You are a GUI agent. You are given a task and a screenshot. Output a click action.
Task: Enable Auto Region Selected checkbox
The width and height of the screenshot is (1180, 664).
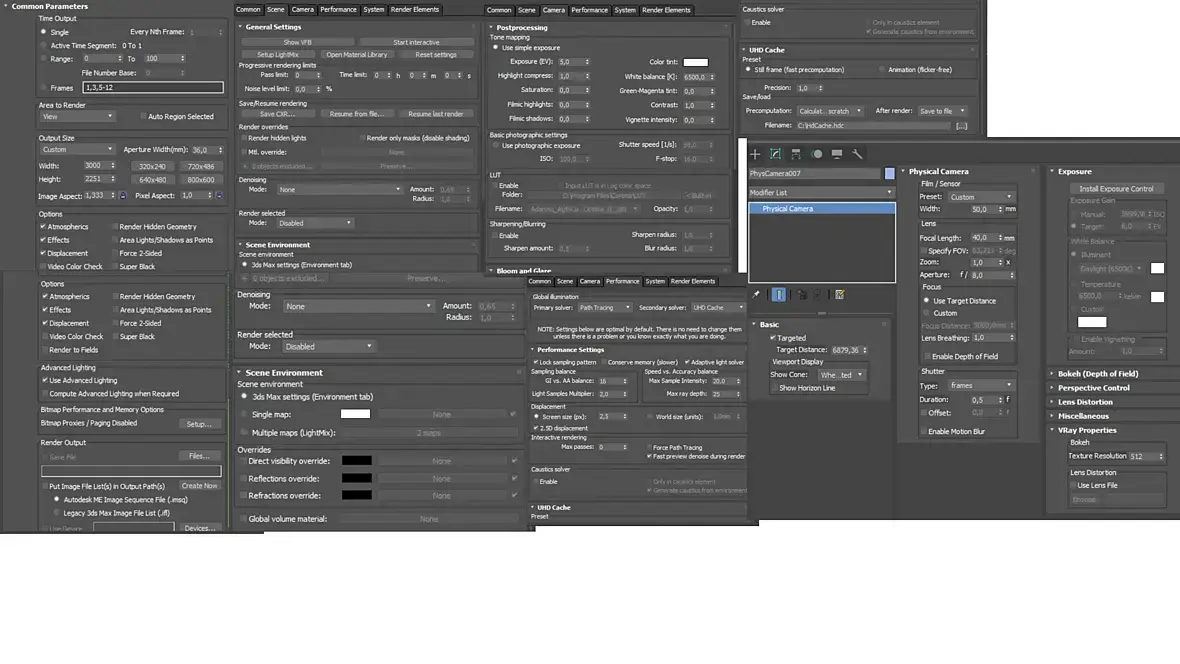point(143,117)
